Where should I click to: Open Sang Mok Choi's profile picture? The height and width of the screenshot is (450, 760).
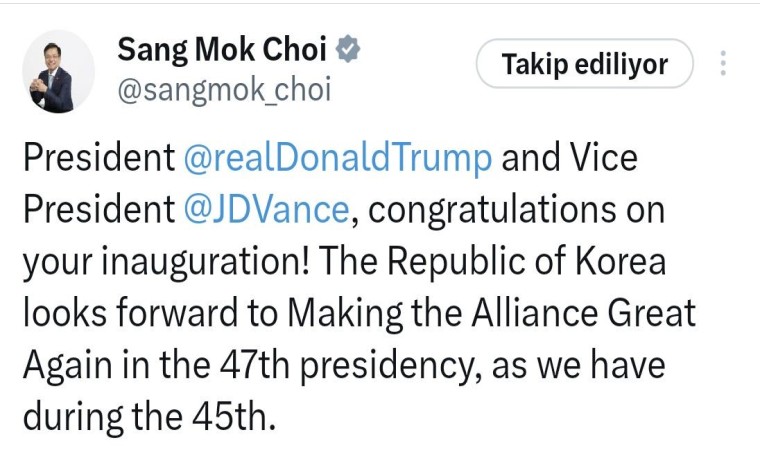[x=58, y=71]
